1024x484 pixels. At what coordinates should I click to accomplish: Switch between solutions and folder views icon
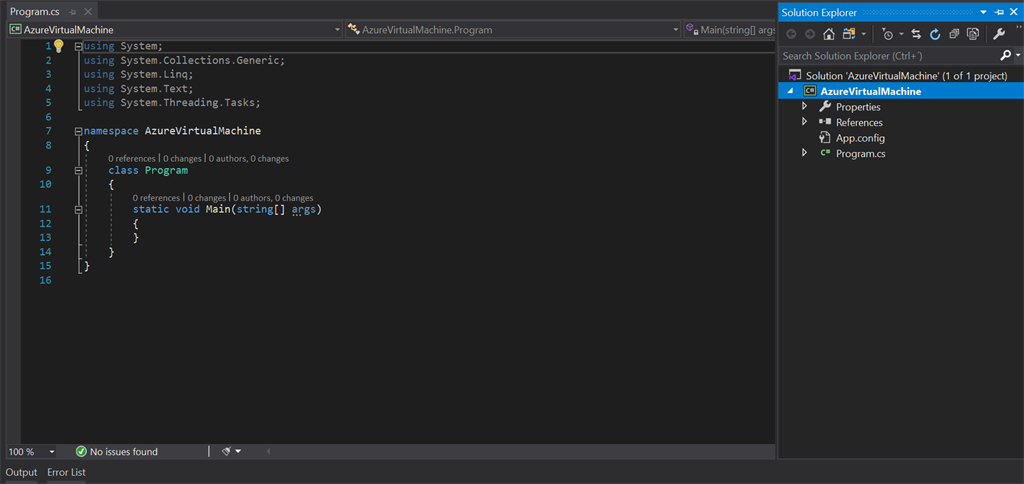pyautogui.click(x=848, y=34)
